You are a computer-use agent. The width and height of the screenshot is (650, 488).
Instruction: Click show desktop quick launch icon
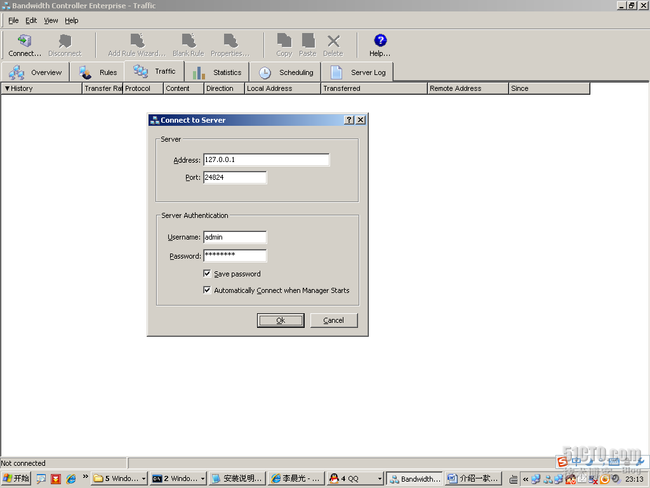(x=41, y=479)
